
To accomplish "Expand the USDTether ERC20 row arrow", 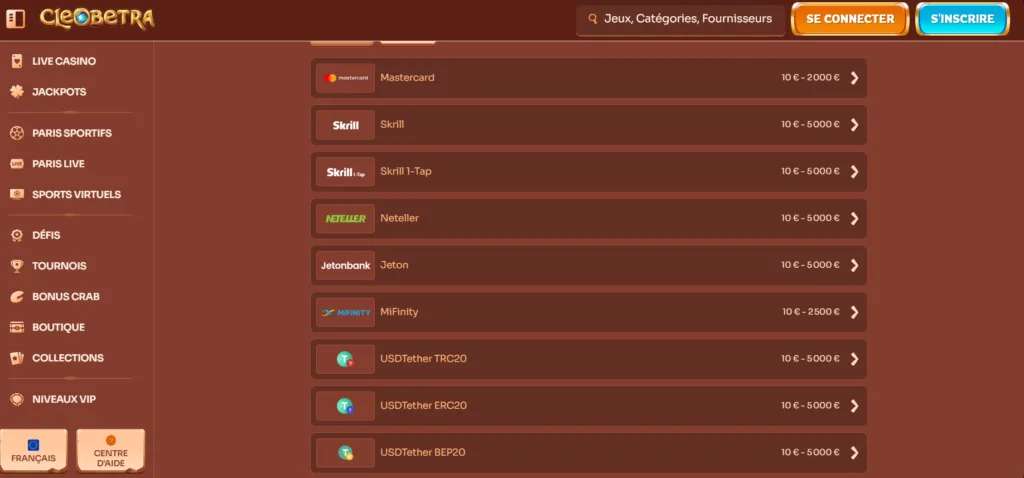I will click(854, 406).
